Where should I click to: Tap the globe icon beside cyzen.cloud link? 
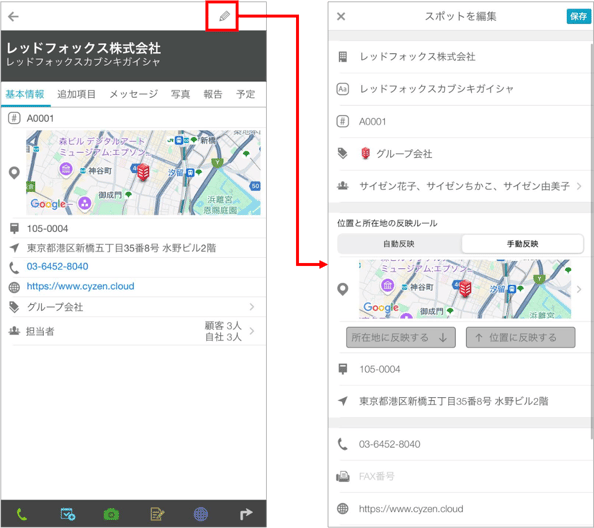(14, 287)
